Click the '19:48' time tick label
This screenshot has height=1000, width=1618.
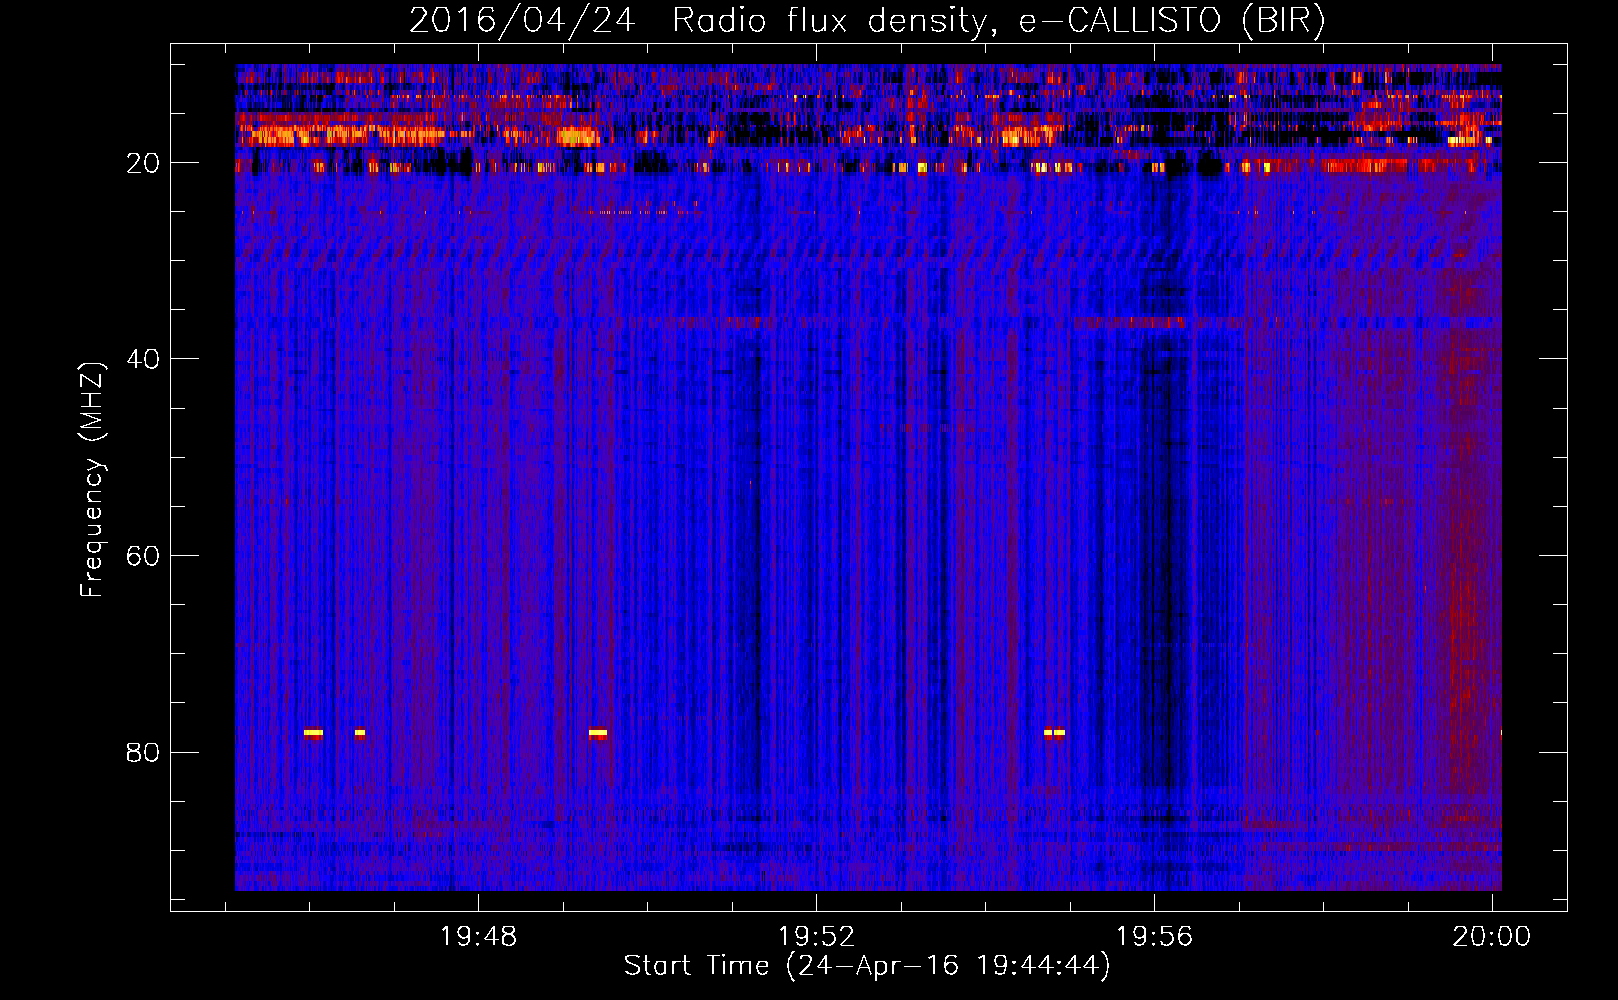[x=479, y=937]
